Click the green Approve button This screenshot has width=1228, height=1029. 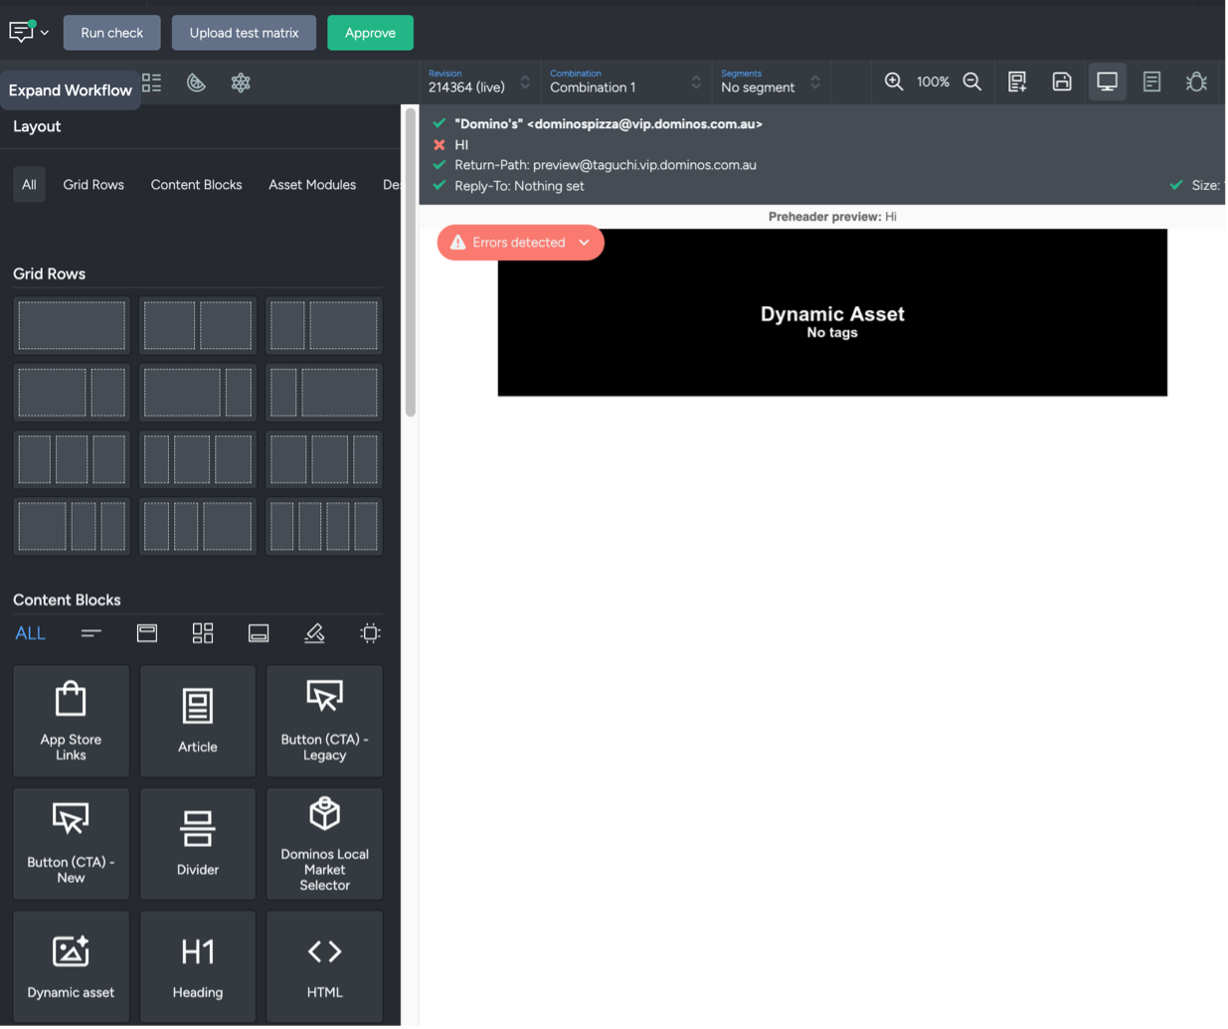pyautogui.click(x=370, y=33)
